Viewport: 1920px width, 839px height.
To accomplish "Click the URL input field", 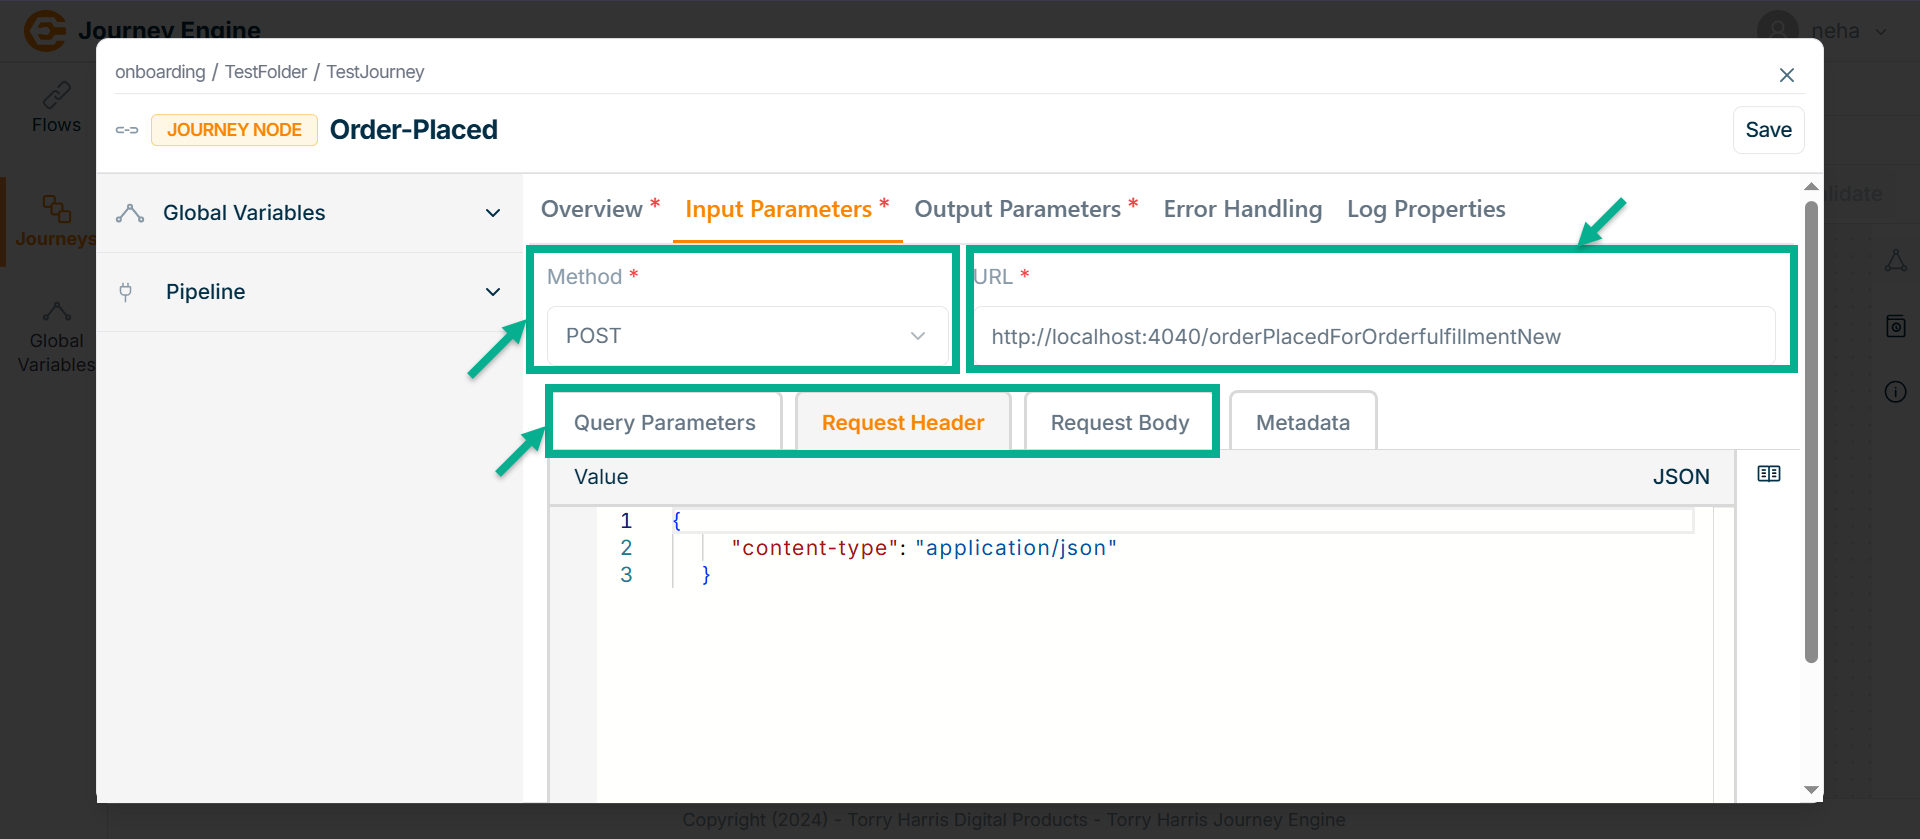I will [1374, 337].
